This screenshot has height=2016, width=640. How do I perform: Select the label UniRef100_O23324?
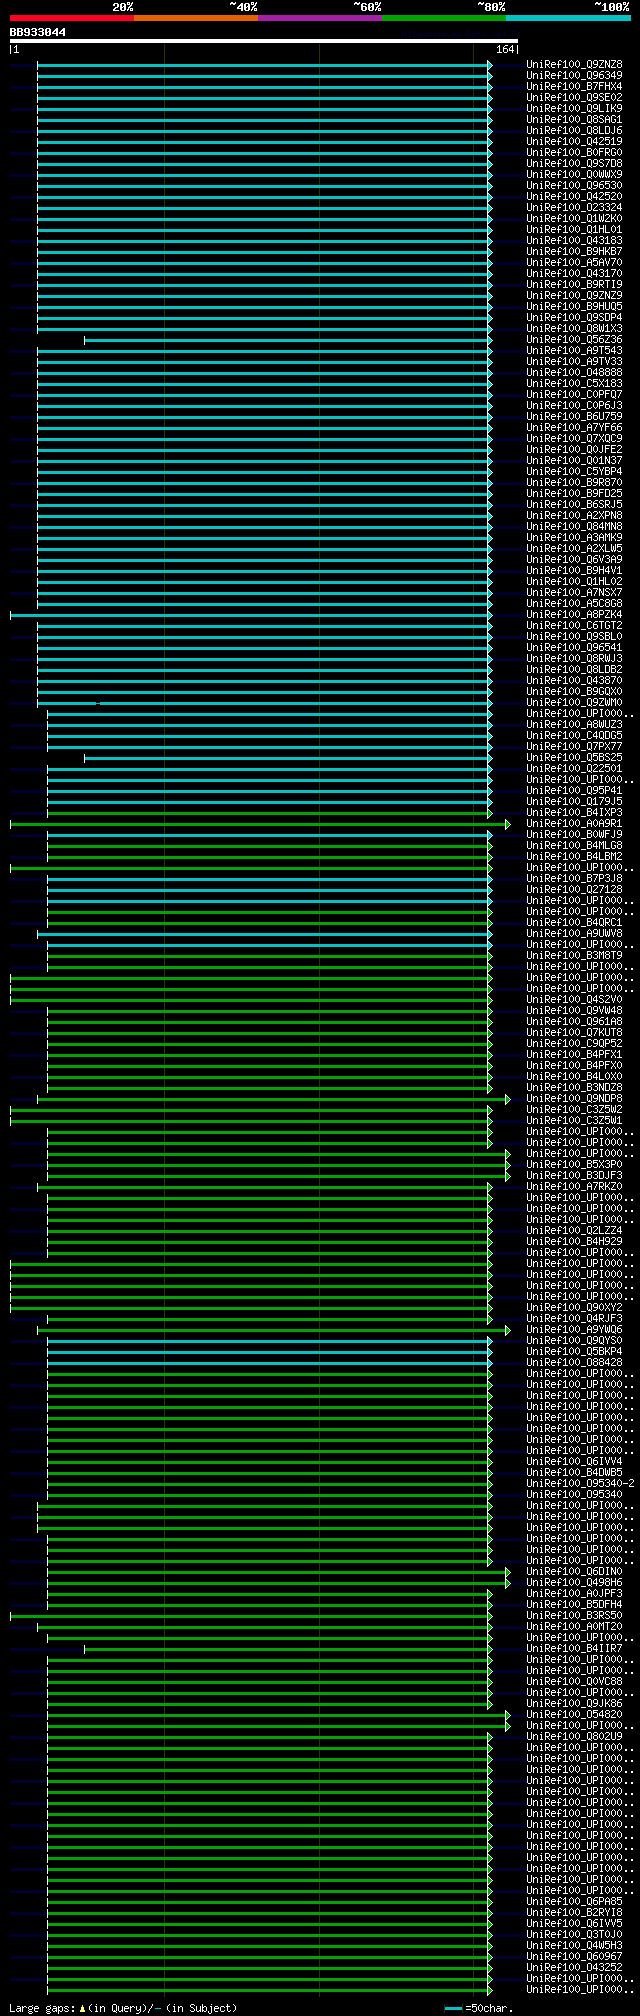tap(574, 208)
